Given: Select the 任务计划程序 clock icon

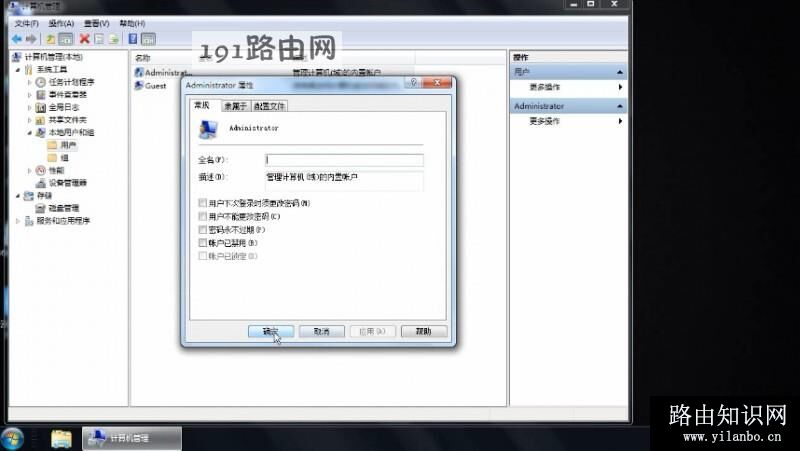Looking at the screenshot, I should pyautogui.click(x=41, y=82).
